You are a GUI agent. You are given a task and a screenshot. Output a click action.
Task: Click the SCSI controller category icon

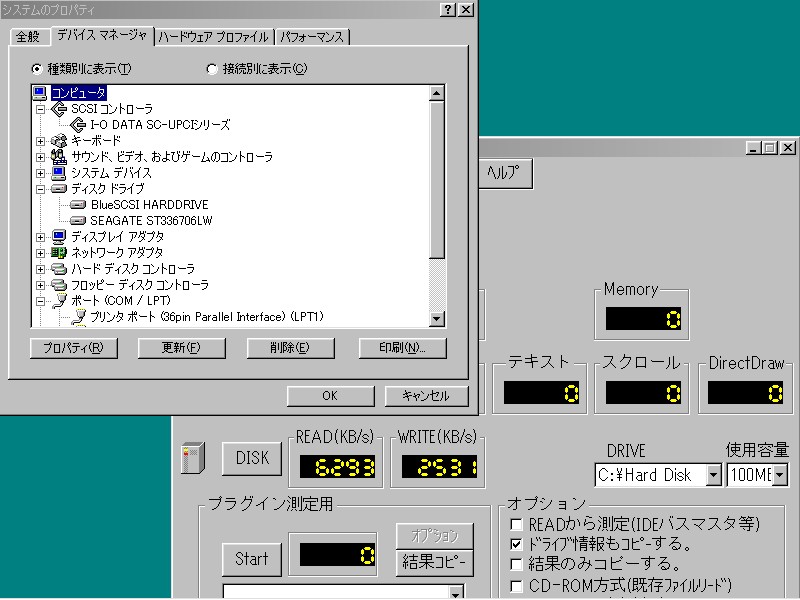58,109
